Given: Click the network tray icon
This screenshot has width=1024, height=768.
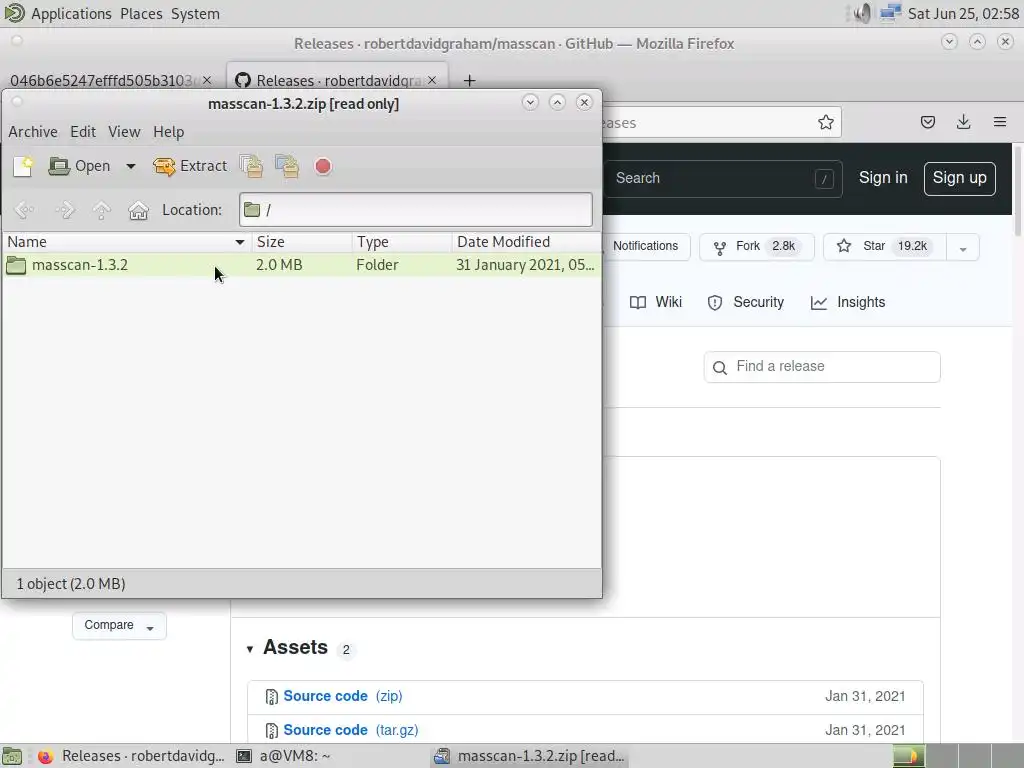Looking at the screenshot, I should (889, 13).
